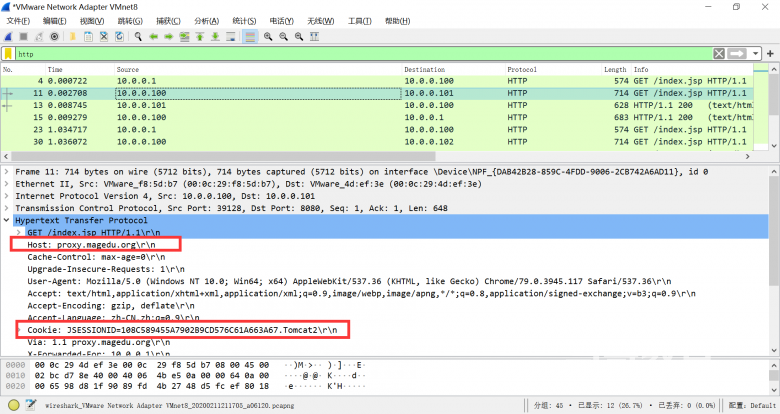This screenshot has height=414, width=780.
Task: Apply the display filter arrow button
Action: click(737, 54)
